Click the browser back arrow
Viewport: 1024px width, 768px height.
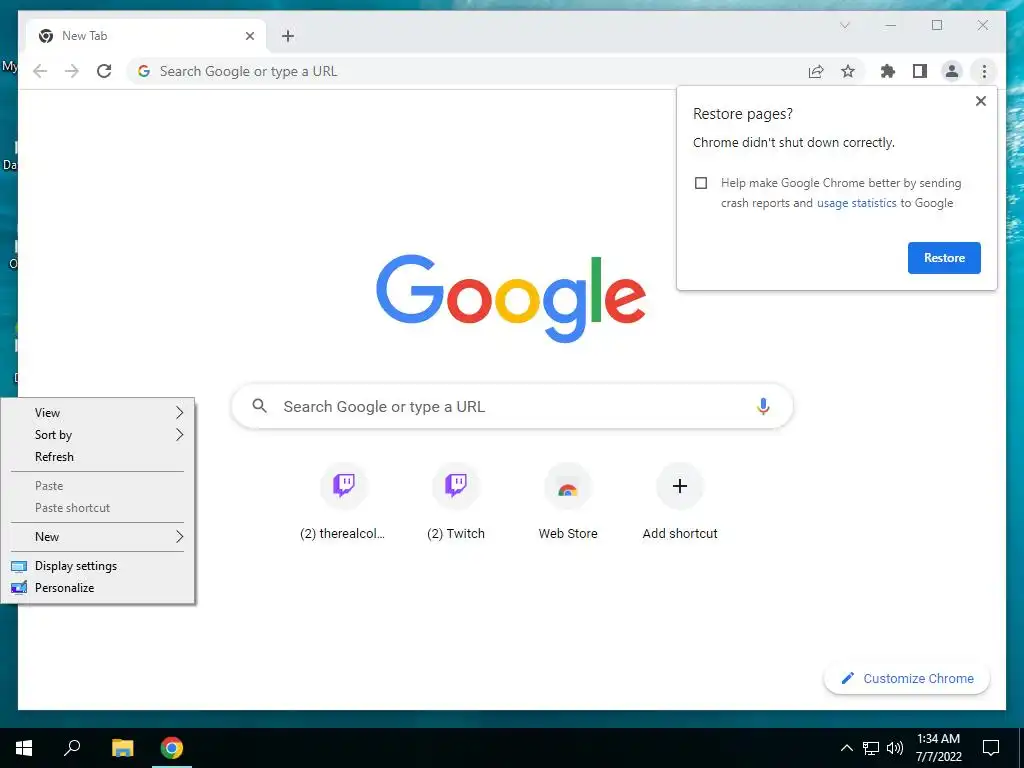(40, 71)
